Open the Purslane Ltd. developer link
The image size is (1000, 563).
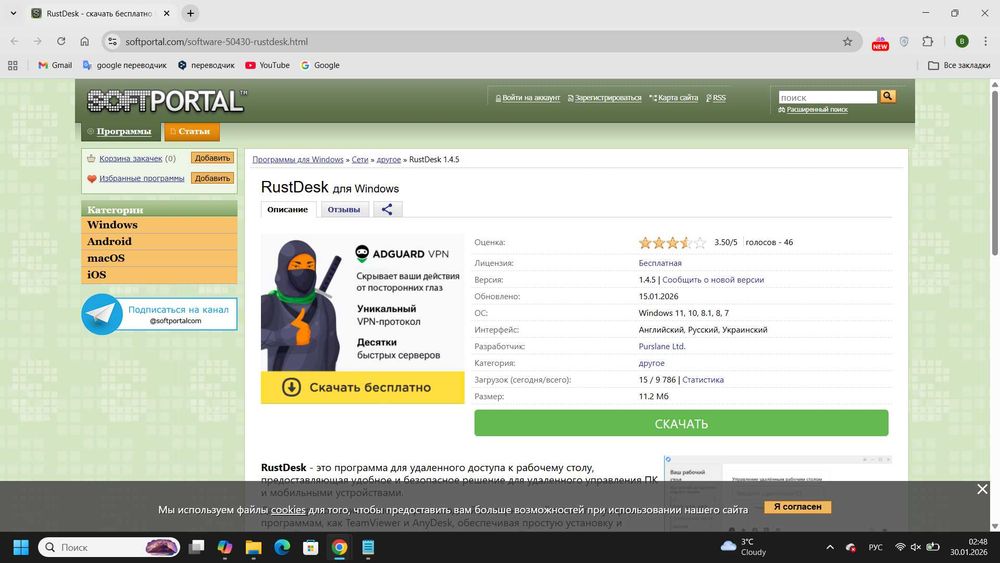pyautogui.click(x=662, y=346)
